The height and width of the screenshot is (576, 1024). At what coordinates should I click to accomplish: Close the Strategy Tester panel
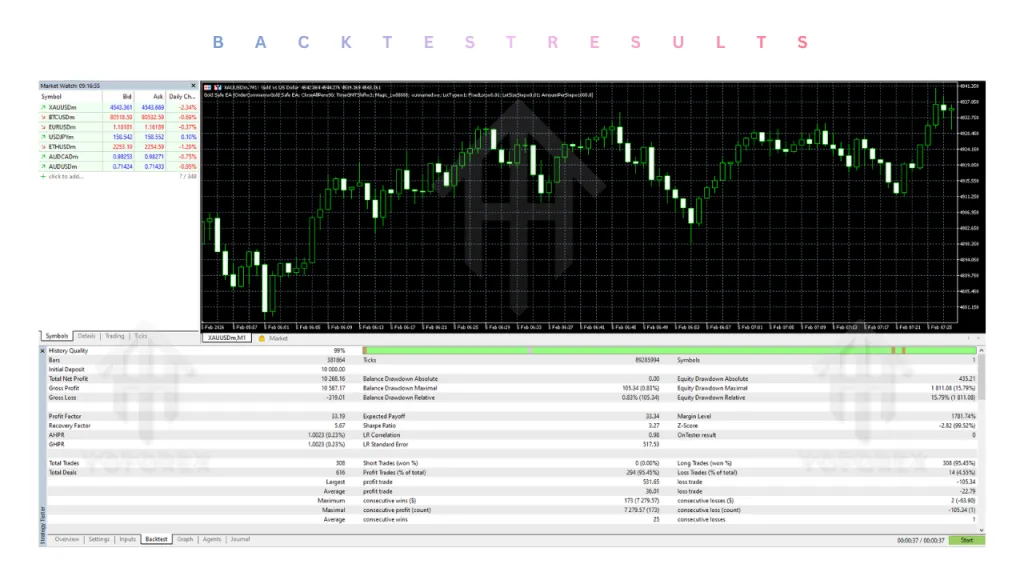click(x=42, y=351)
